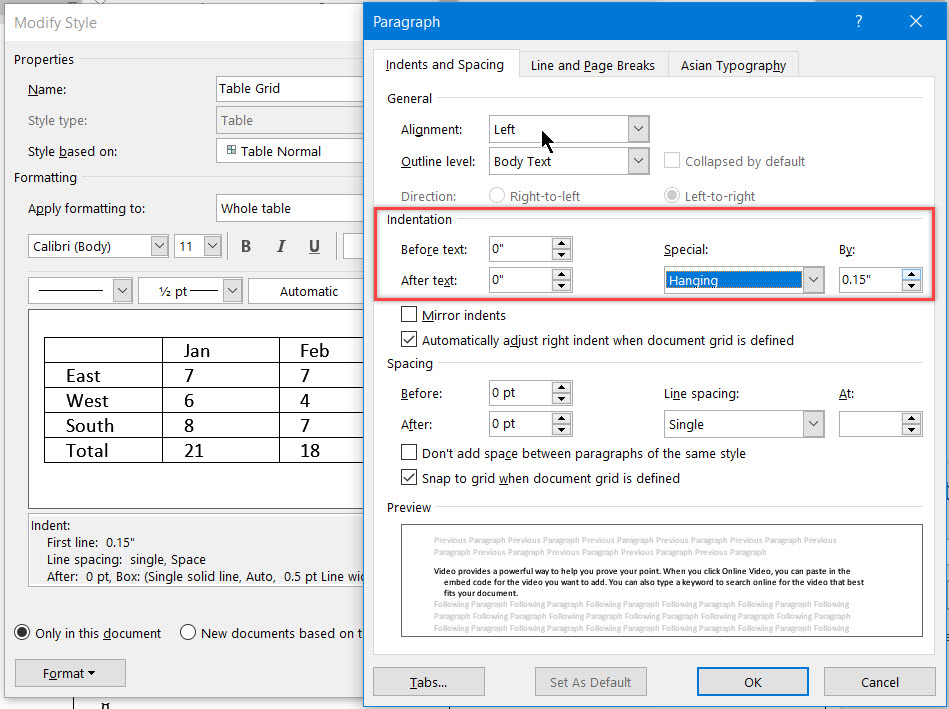
Task: Open the Line spacing dropdown
Action: coord(813,424)
